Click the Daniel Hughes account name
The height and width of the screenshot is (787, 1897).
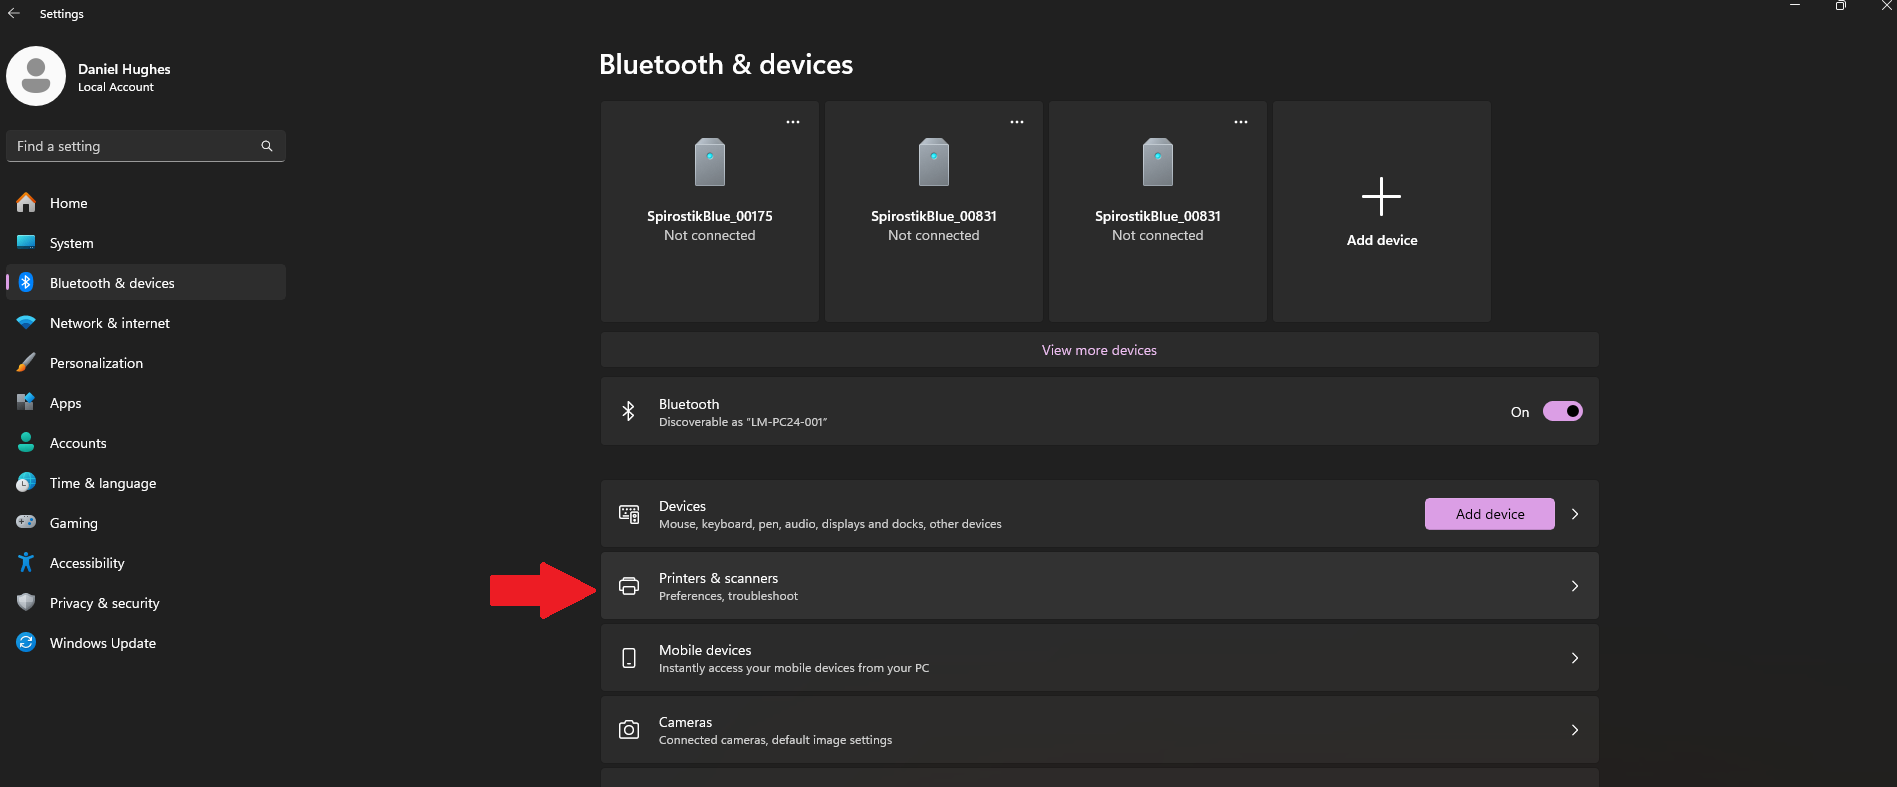[124, 69]
